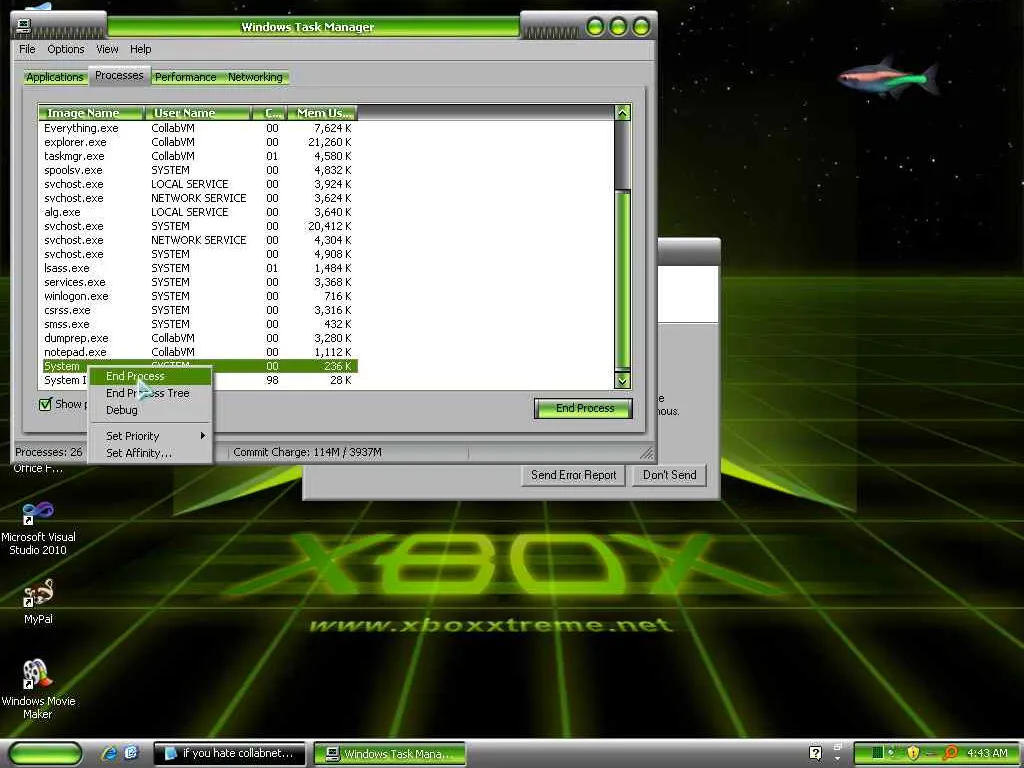
Task: Open the File menu
Action: 27,49
